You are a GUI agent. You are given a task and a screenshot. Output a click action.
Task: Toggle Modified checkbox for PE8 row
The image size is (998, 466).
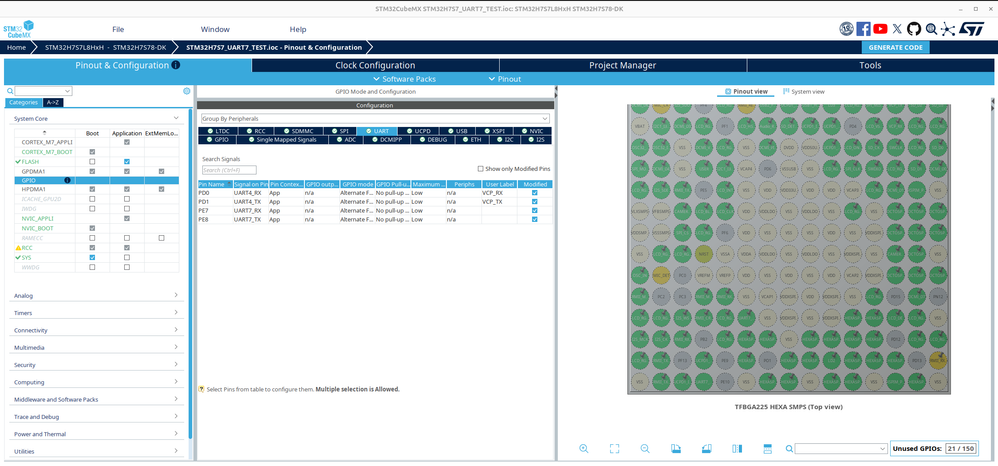coord(535,219)
